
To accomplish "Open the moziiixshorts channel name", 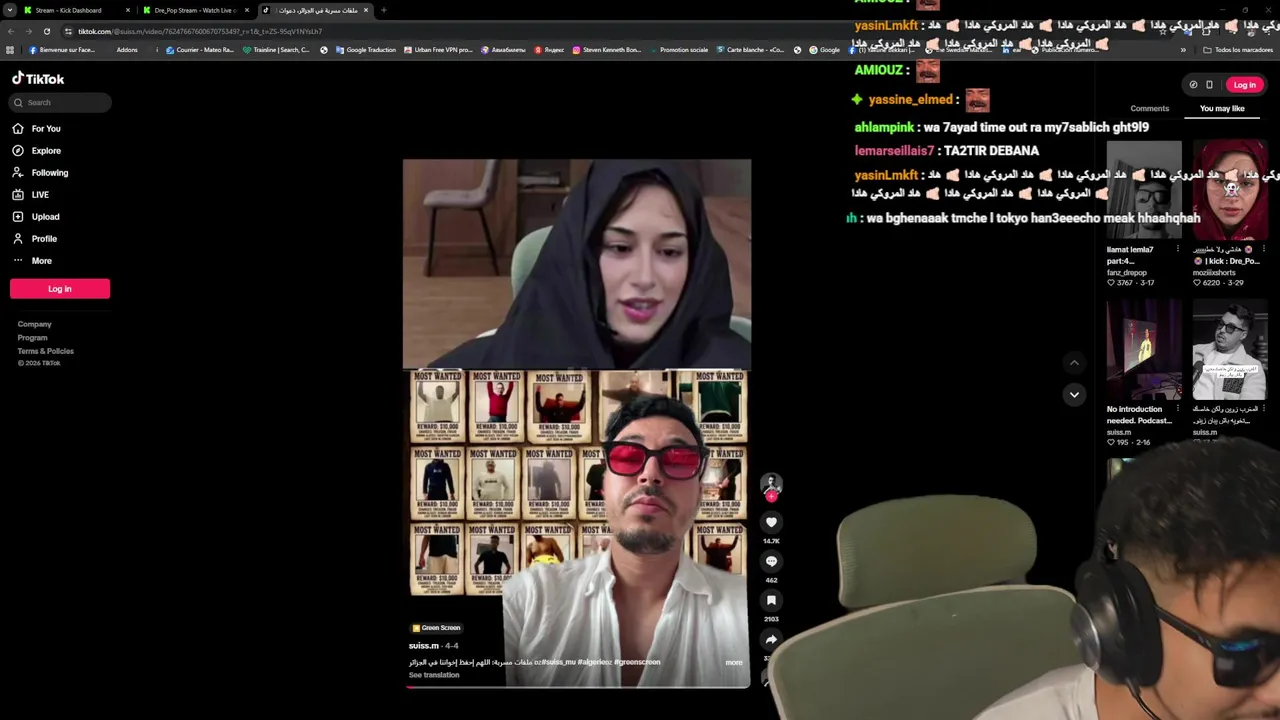I will click(x=1214, y=273).
